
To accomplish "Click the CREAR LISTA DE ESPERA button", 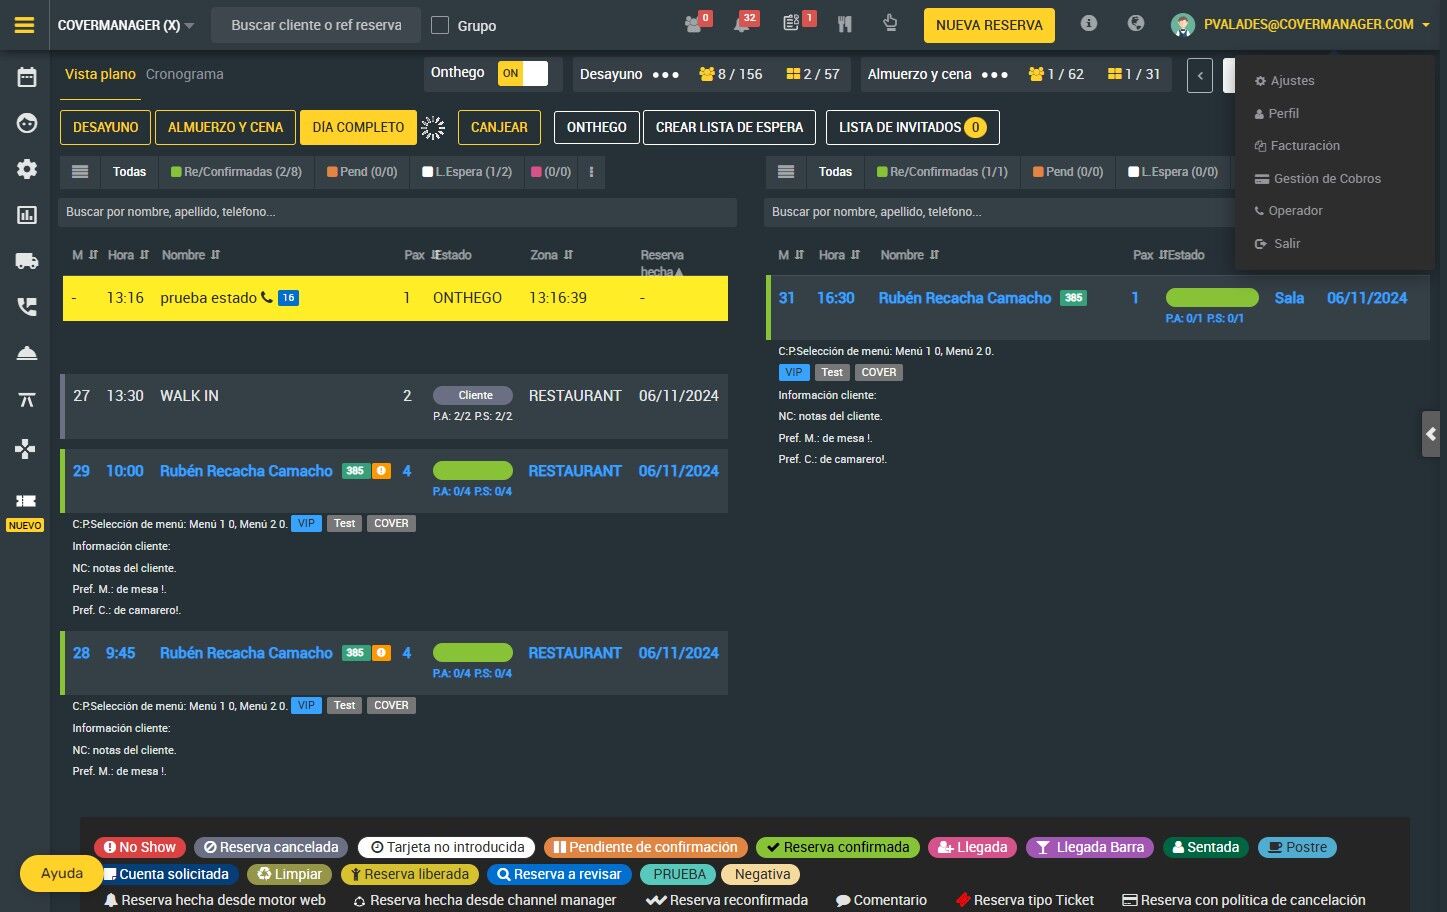I will click(x=730, y=127).
